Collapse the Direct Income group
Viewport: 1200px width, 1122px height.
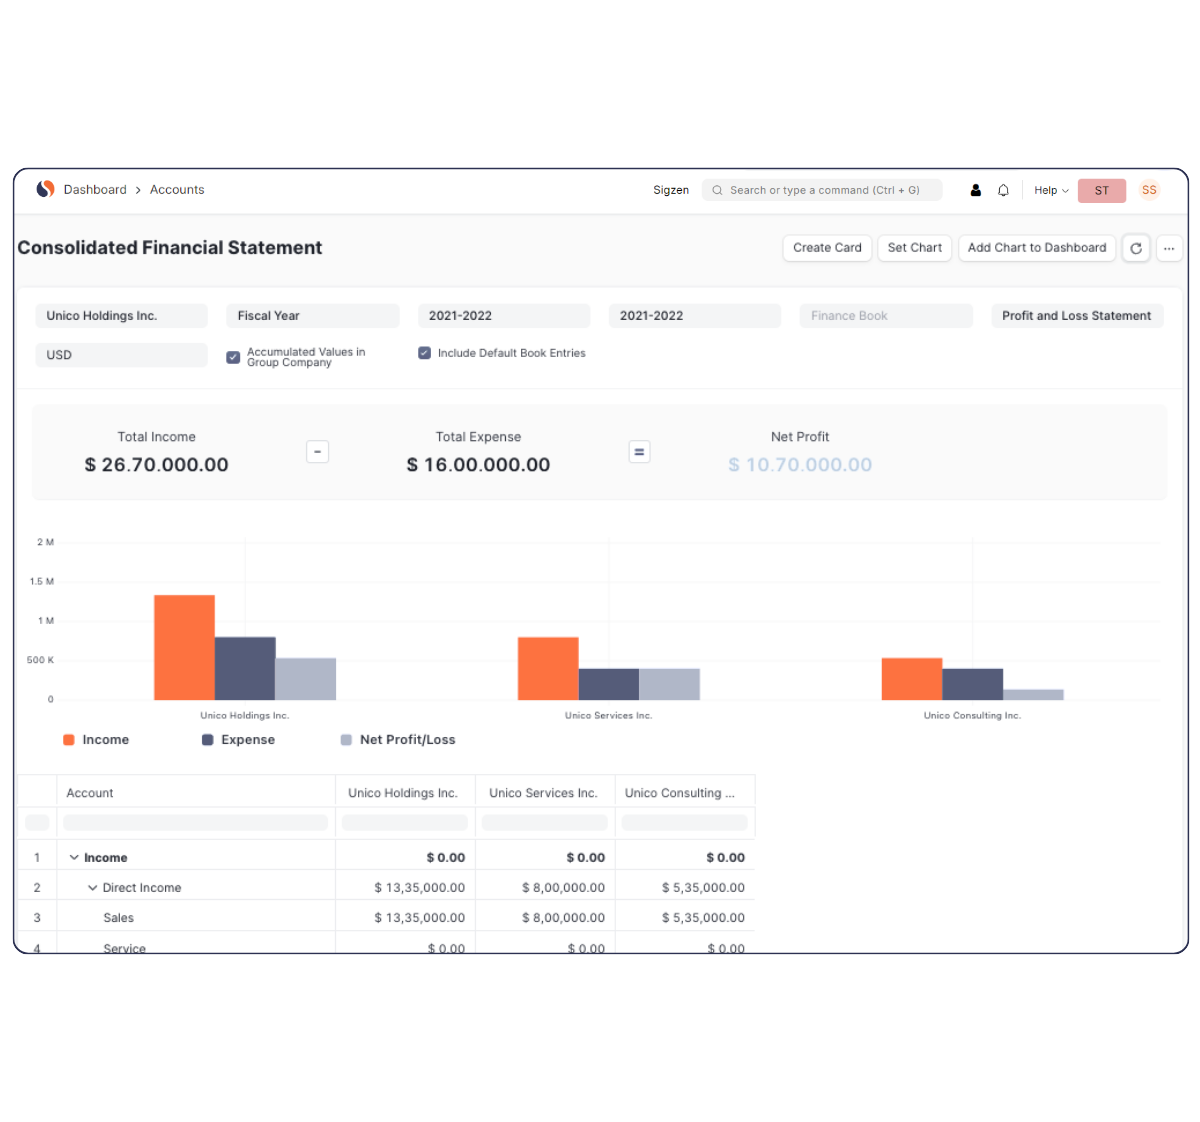[x=92, y=888]
